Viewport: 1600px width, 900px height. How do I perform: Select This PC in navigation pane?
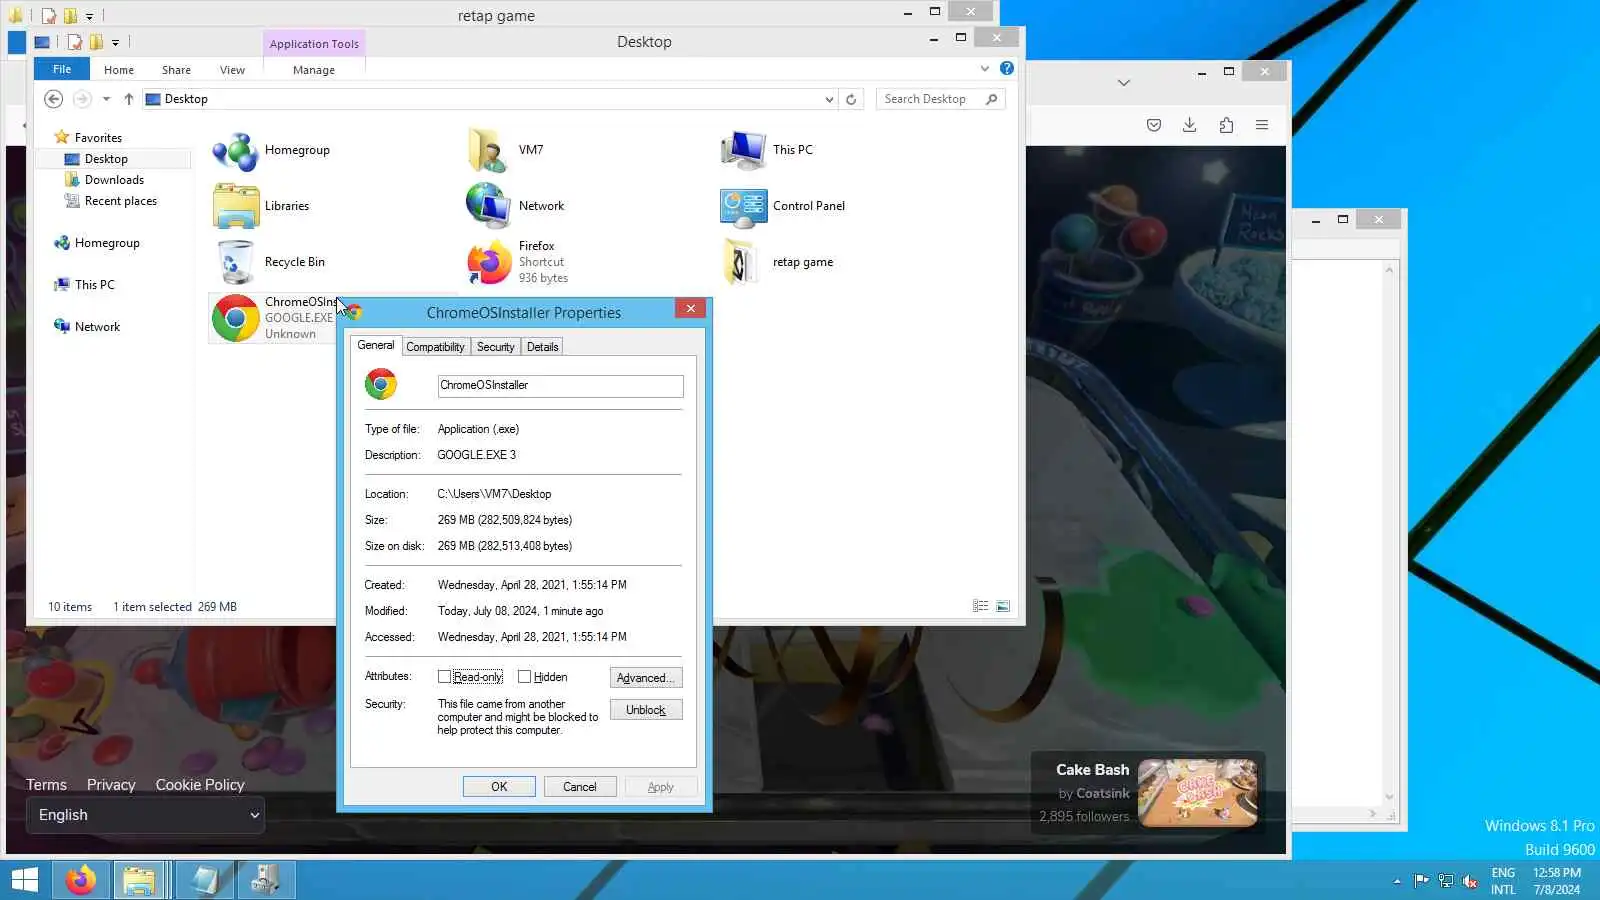(95, 285)
